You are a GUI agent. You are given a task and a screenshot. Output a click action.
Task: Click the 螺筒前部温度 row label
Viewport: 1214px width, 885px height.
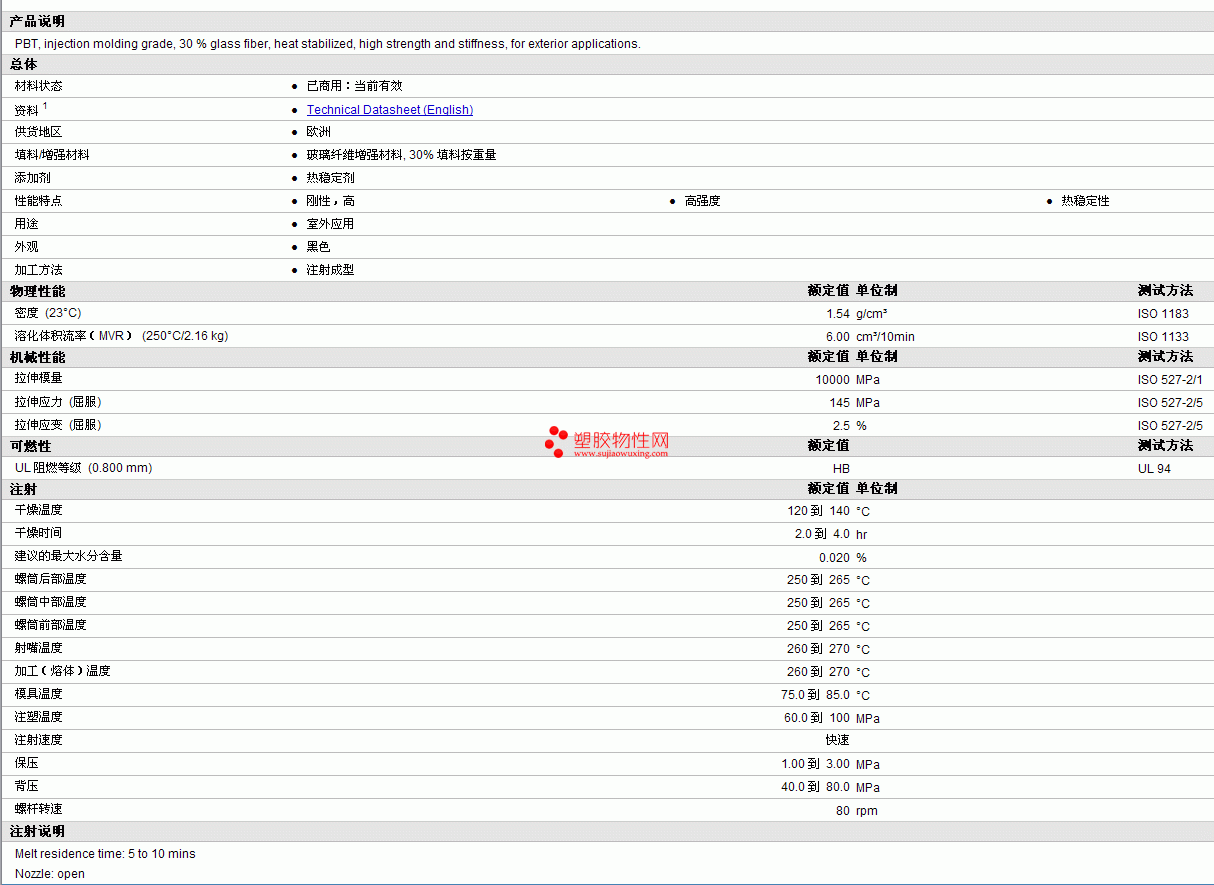pyautogui.click(x=50, y=626)
